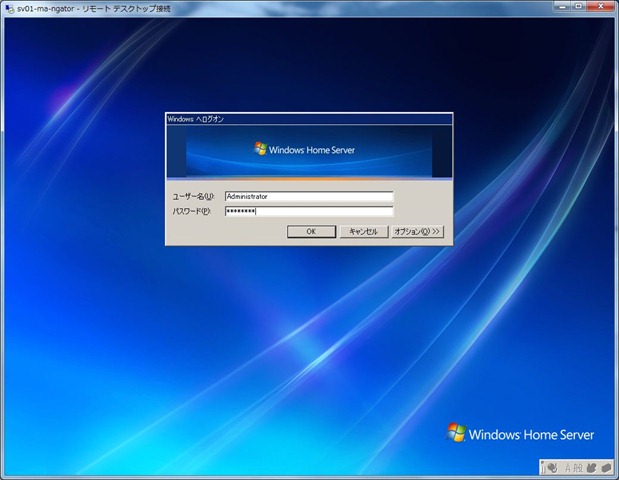Focus the ユーザー名 field containing Administrator
This screenshot has height=480, width=619.
click(309, 197)
